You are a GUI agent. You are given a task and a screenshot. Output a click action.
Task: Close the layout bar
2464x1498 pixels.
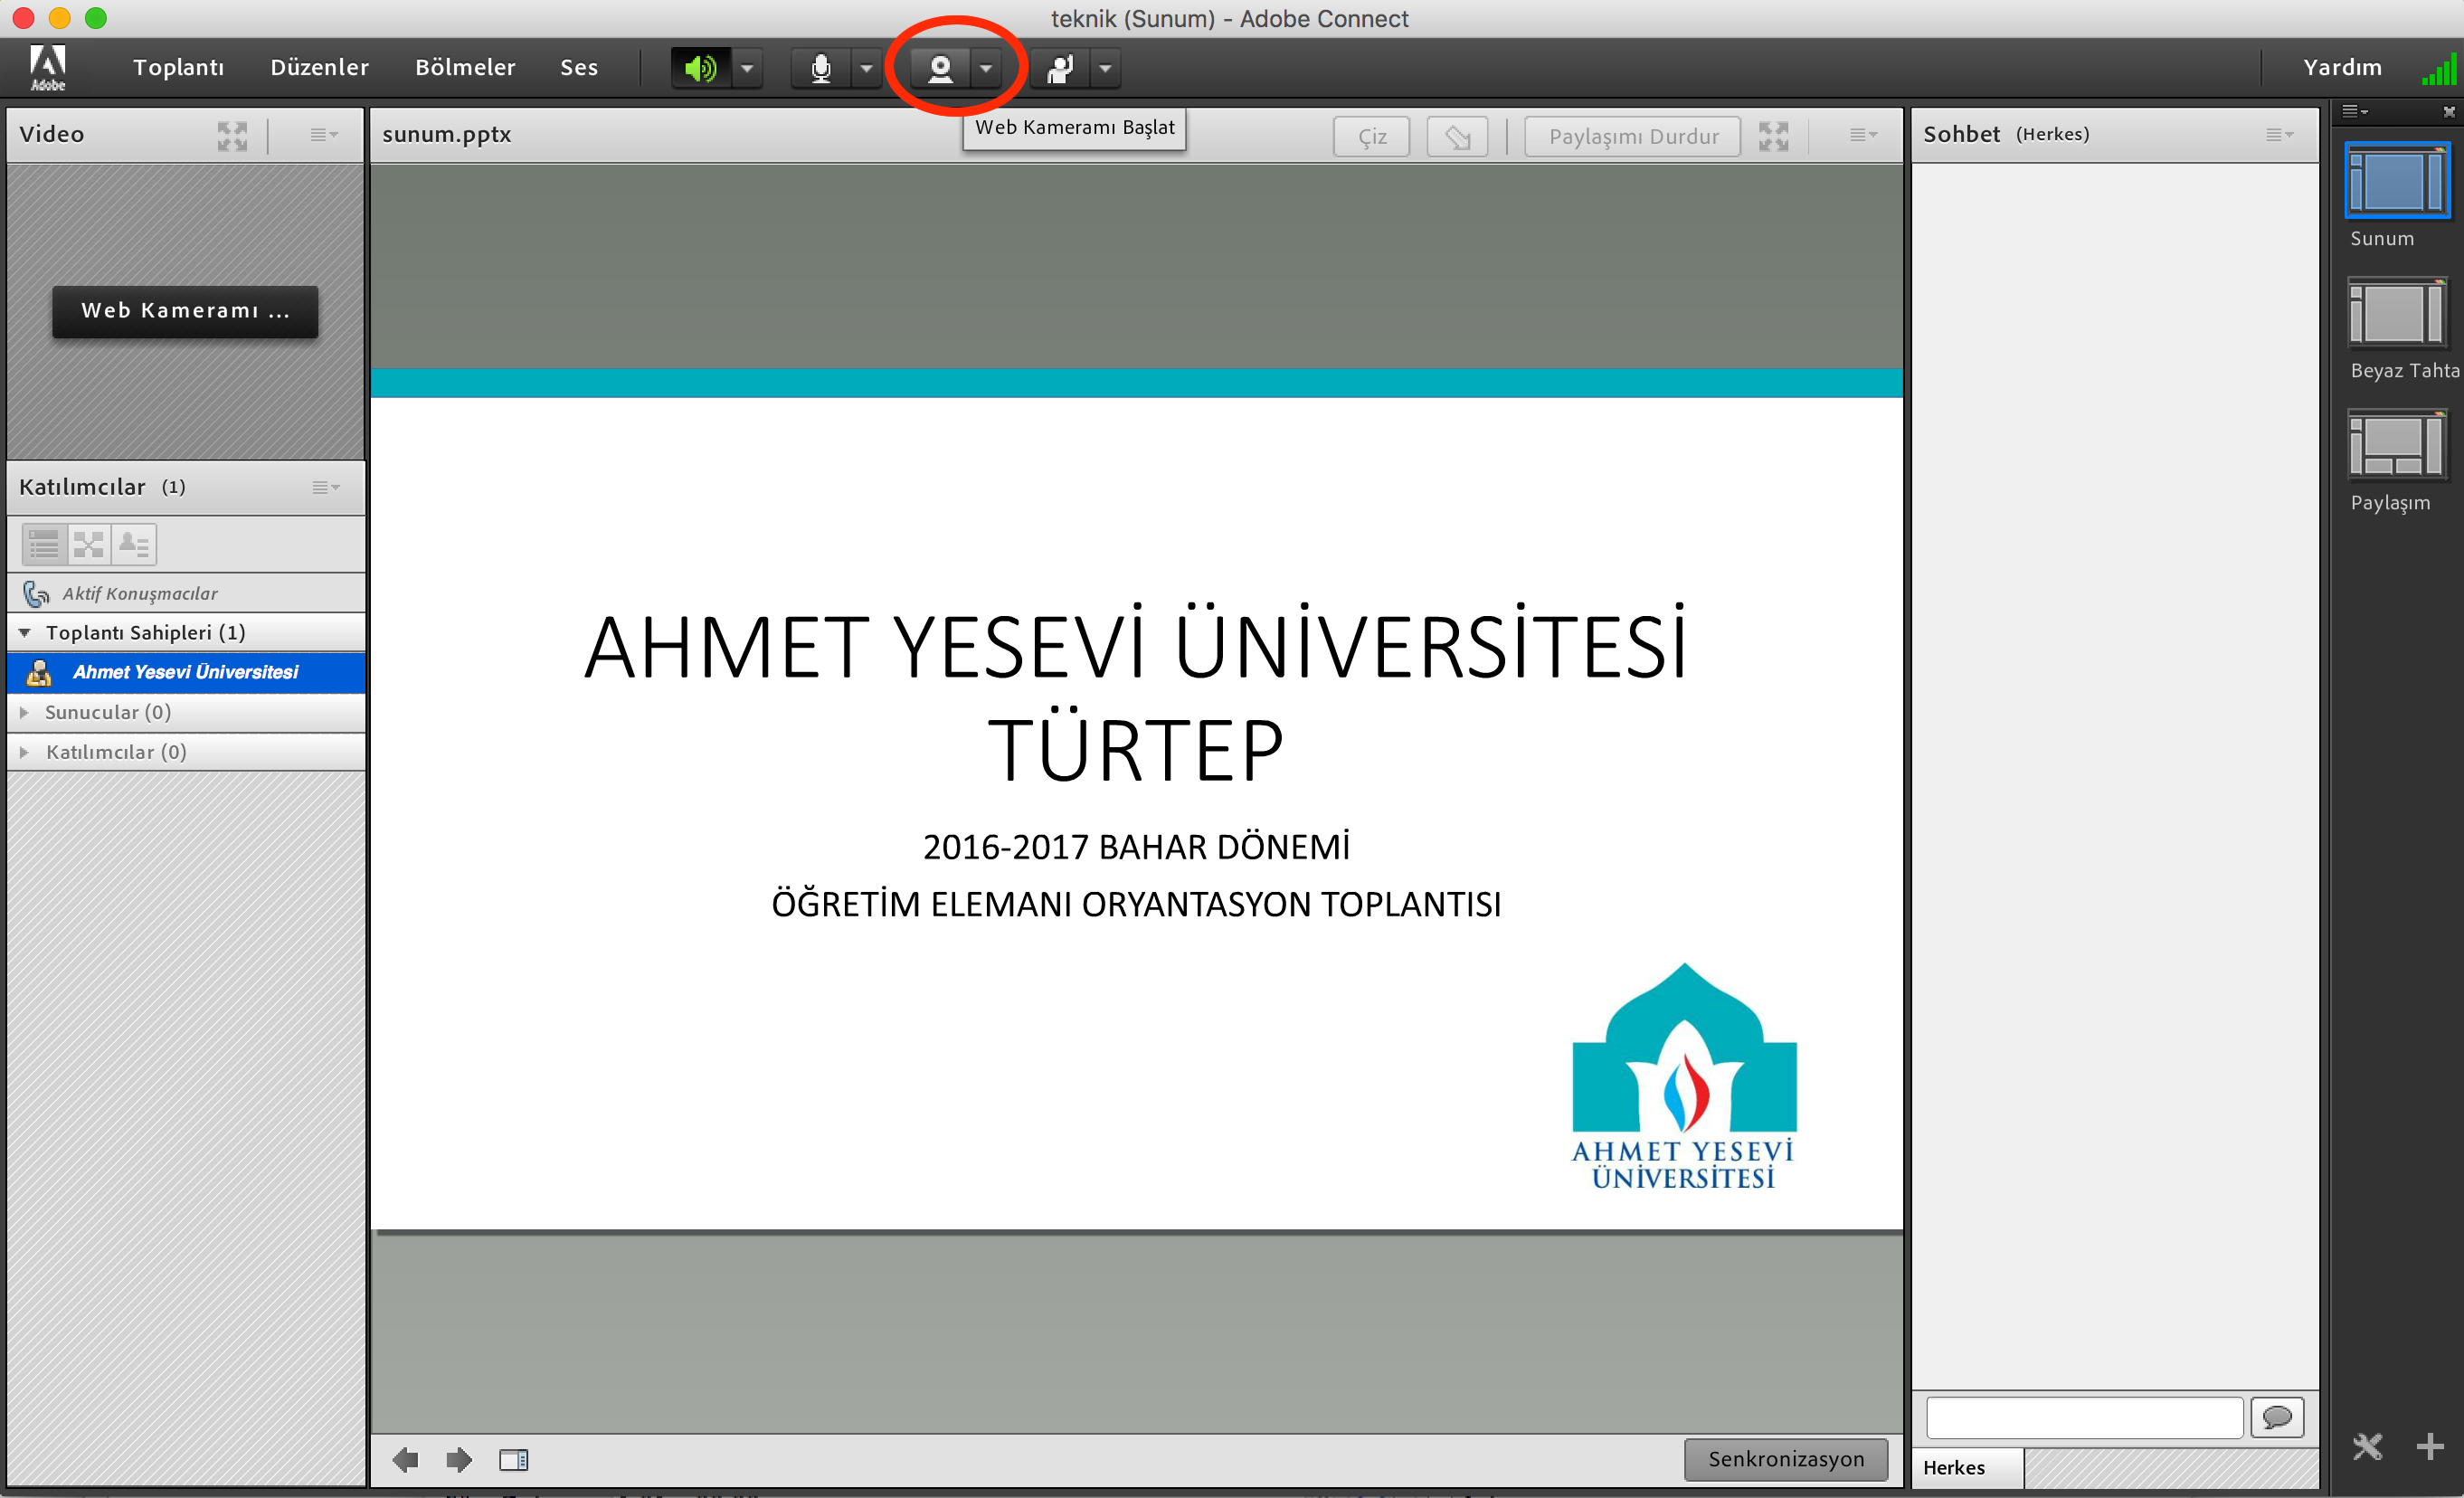coord(2449,112)
